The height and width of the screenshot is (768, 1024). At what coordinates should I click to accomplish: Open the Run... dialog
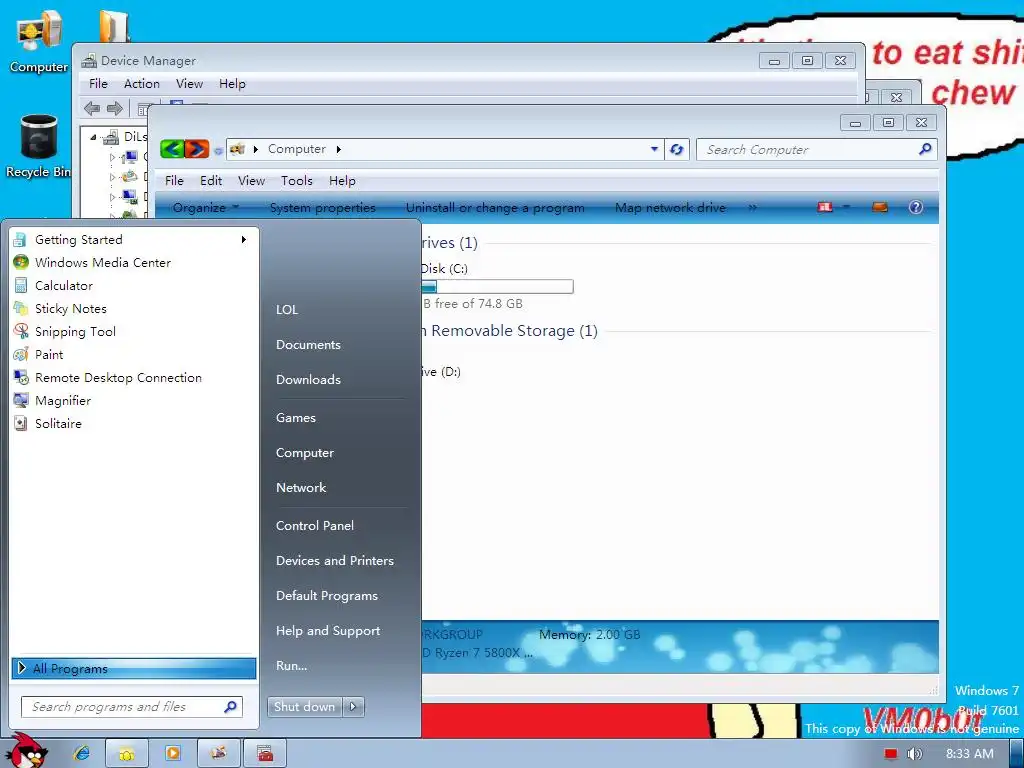coord(291,665)
